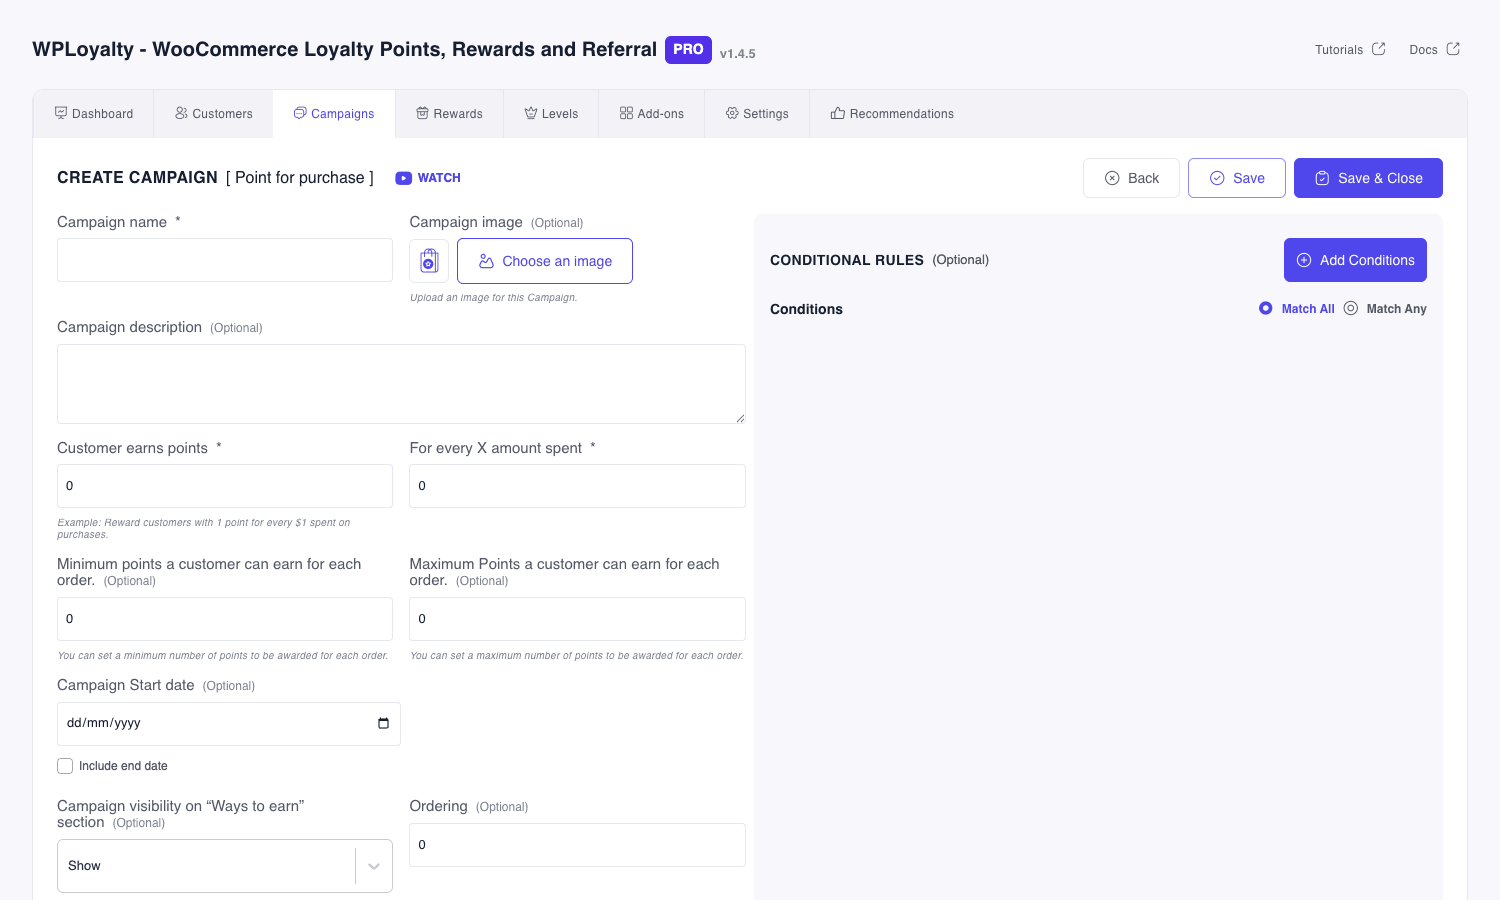Open the Recommendations tab

pos(892,114)
